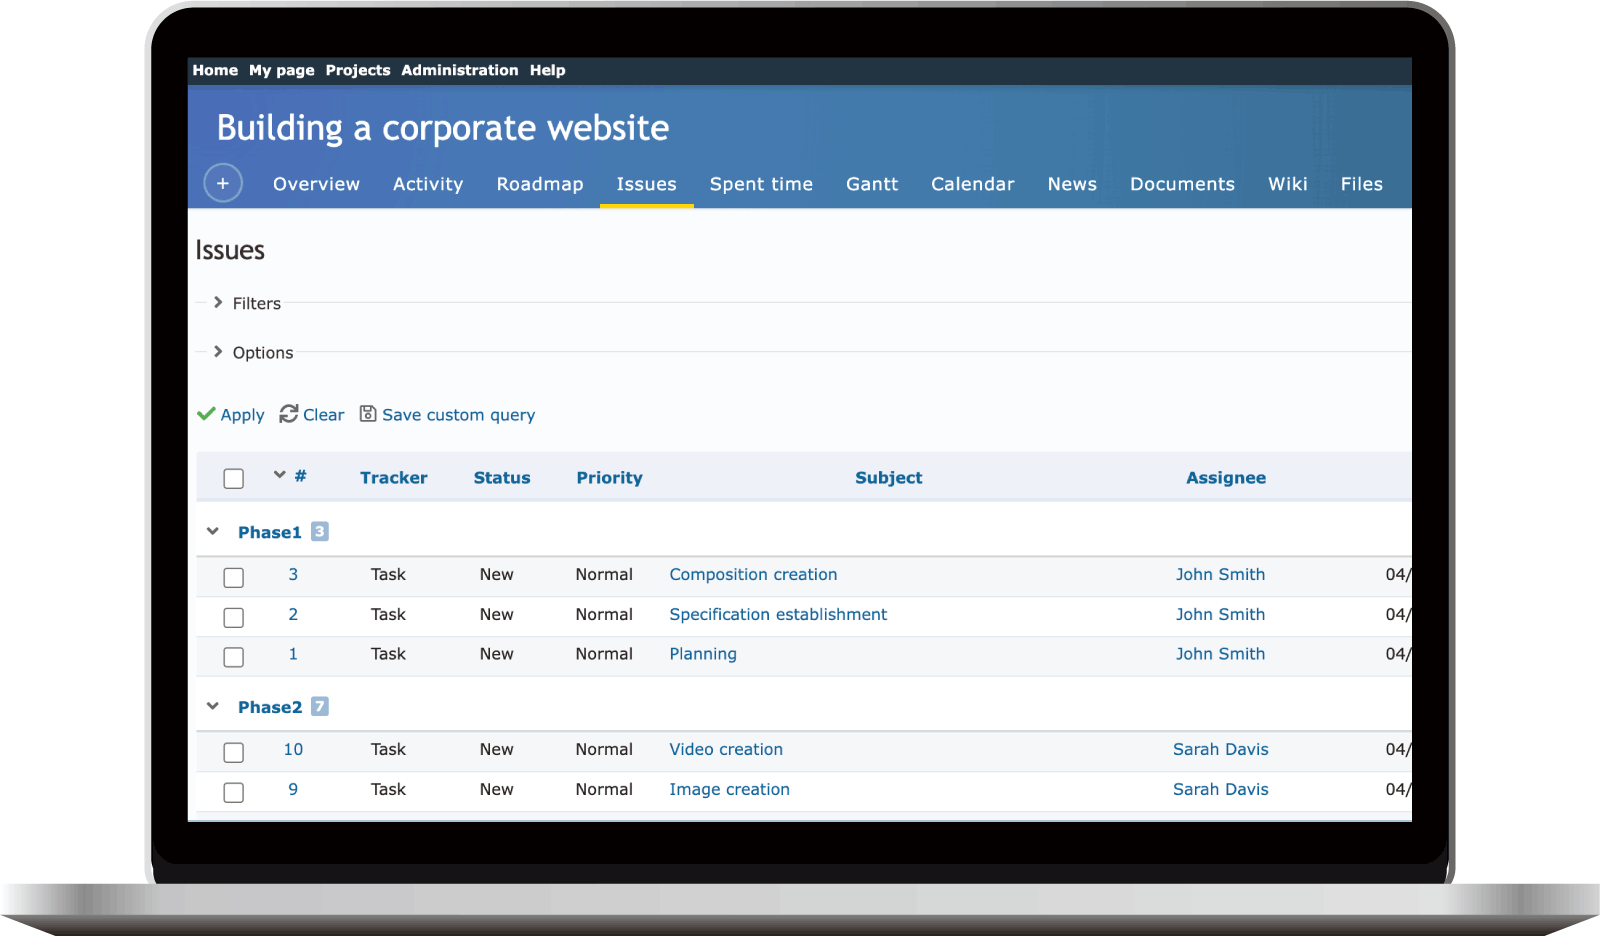Sort issues by the Tracker column
The height and width of the screenshot is (936, 1600).
point(393,477)
